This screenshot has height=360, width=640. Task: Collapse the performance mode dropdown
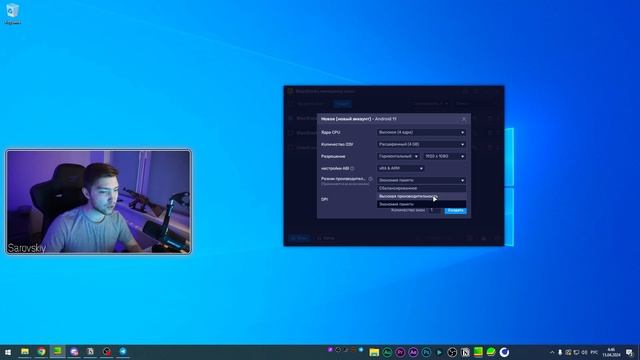pyautogui.click(x=421, y=180)
